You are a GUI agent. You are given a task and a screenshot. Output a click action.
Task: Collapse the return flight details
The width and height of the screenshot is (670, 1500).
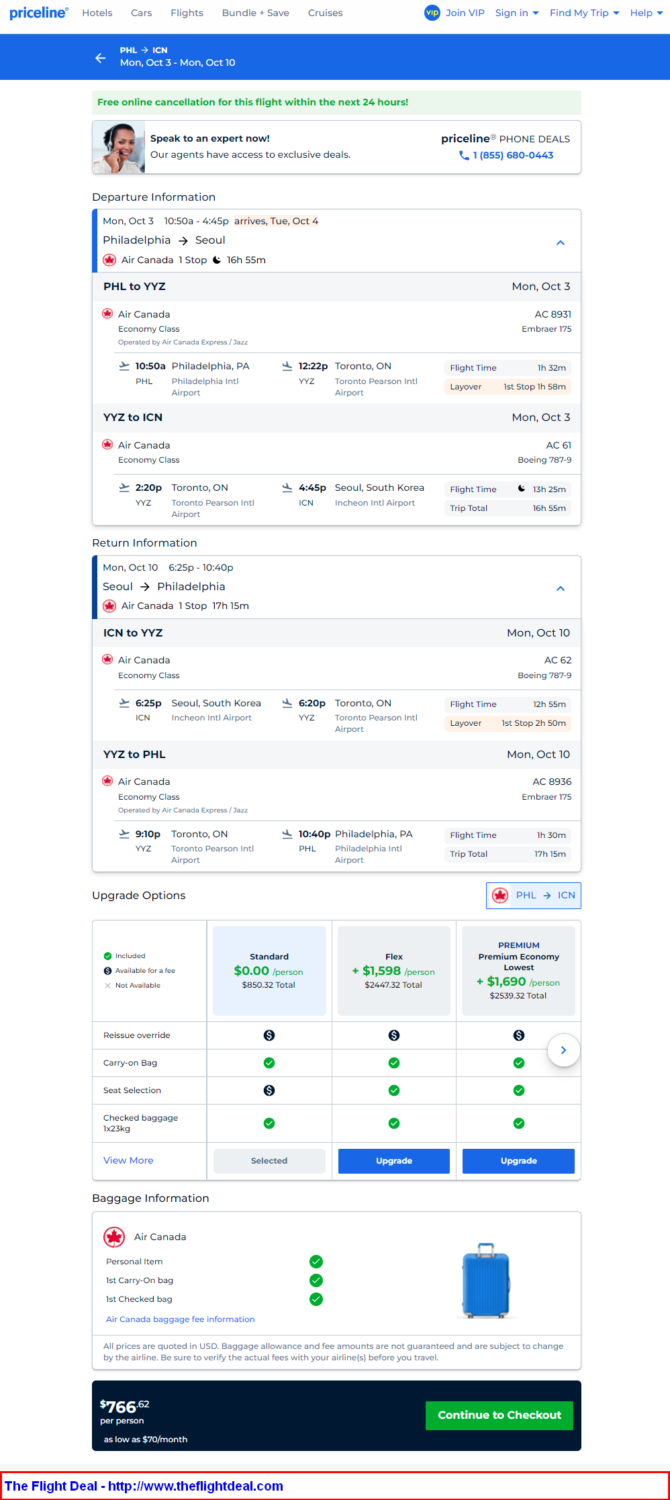pos(560,588)
